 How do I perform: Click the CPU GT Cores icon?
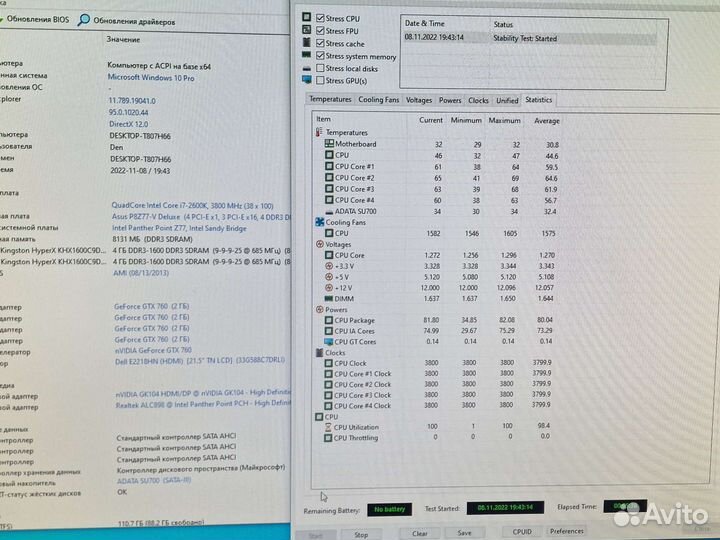click(328, 342)
